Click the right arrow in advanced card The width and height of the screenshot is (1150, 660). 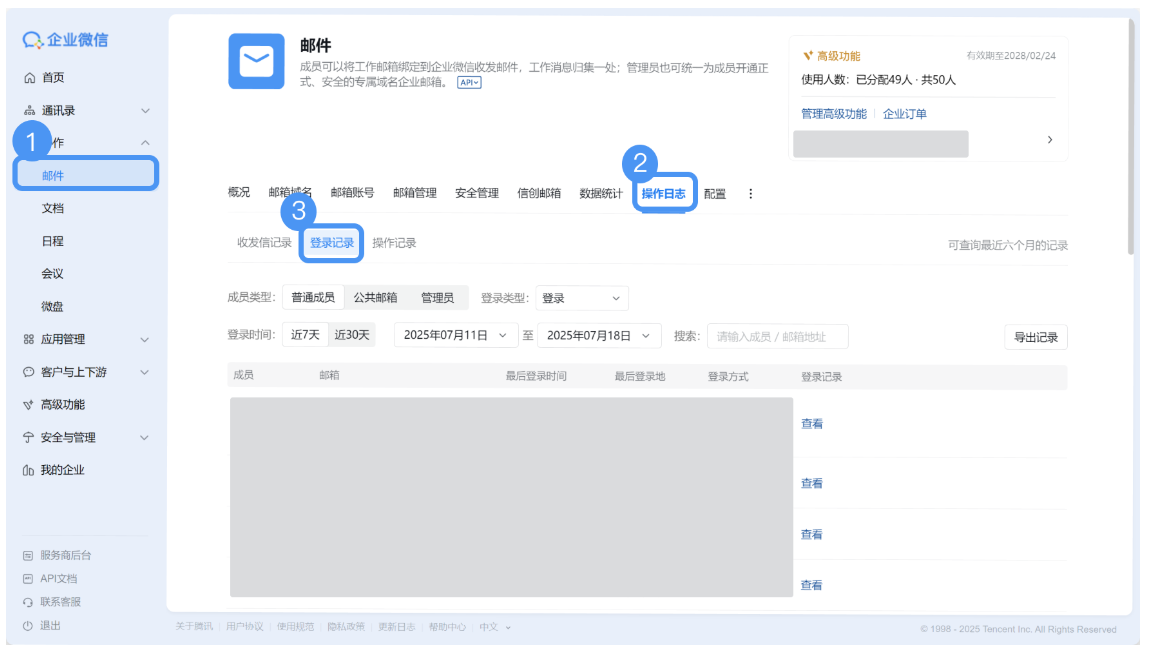[x=1050, y=139]
